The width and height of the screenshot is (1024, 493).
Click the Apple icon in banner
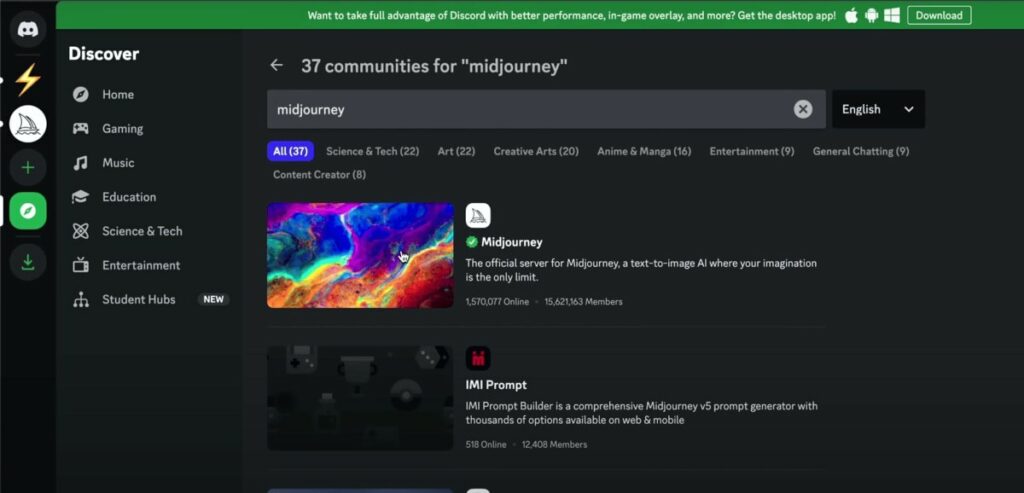(851, 16)
